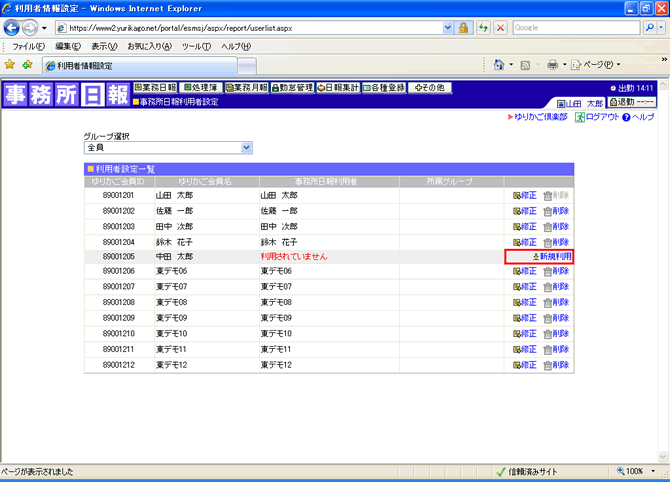Click into the Google search box
The image size is (670, 482).
(x=576, y=28)
